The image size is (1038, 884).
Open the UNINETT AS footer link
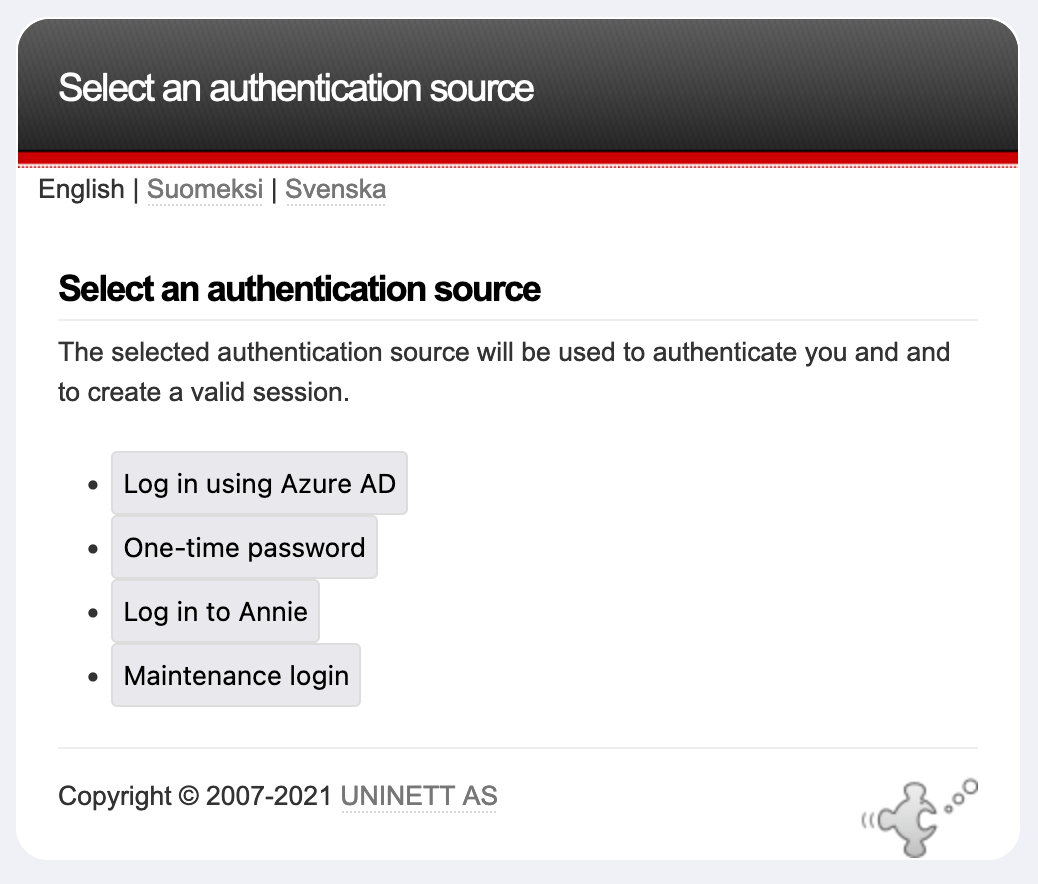coord(419,796)
